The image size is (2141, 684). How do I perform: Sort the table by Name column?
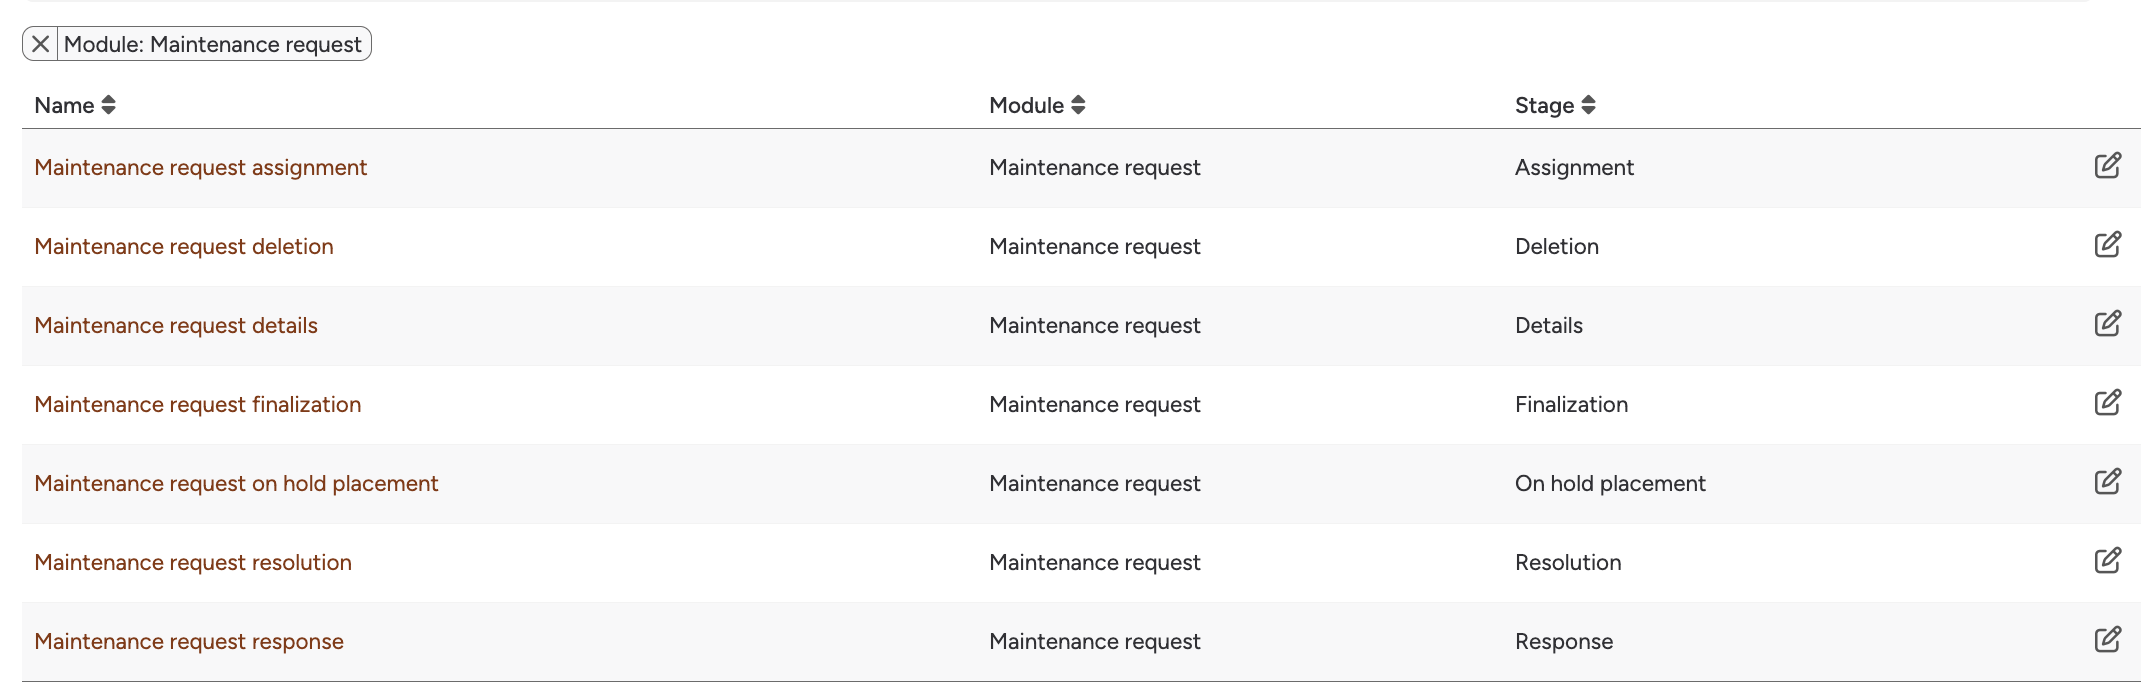coord(75,105)
